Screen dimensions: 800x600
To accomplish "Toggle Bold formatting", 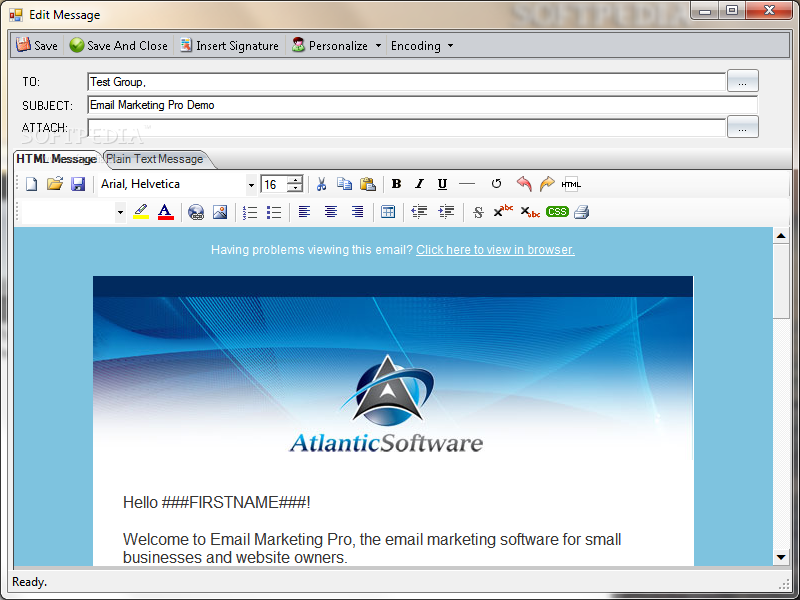I will click(x=396, y=184).
